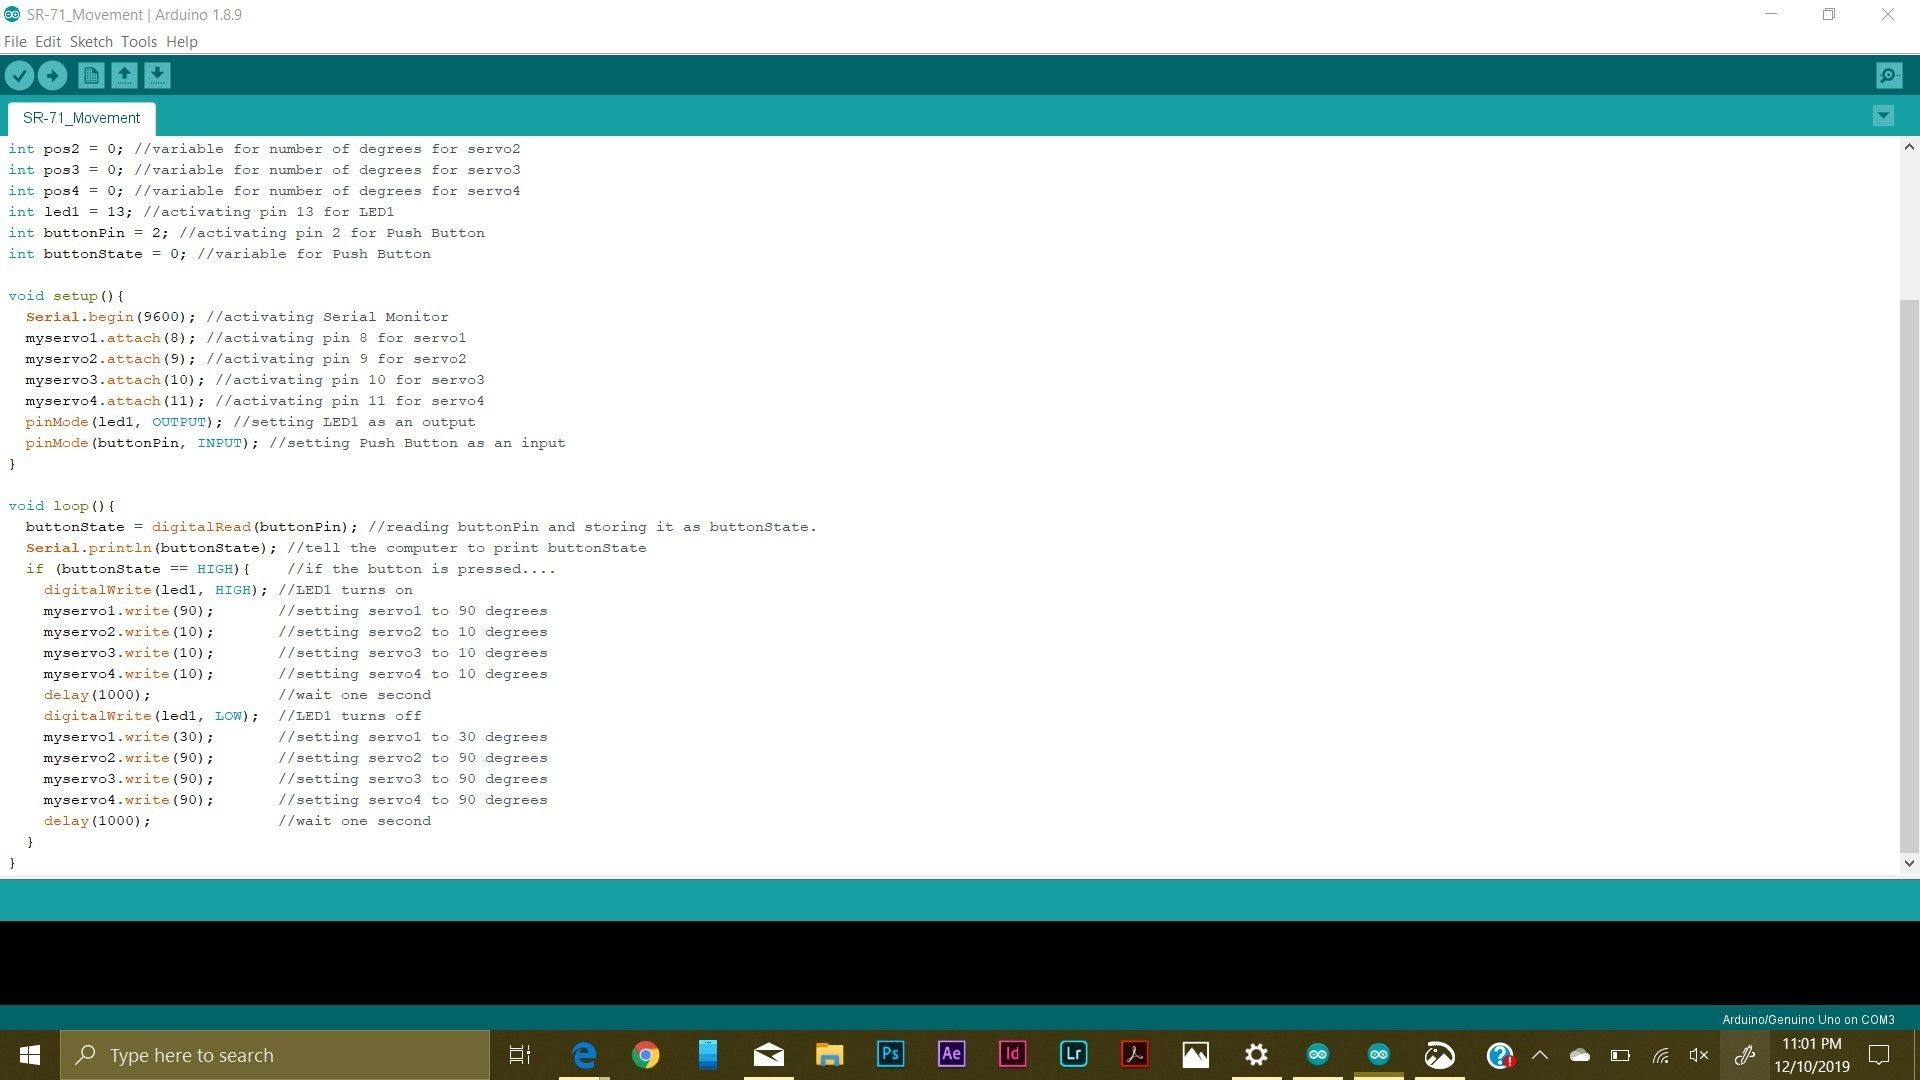Show hidden system tray icons chevron
The image size is (1920, 1080).
pyautogui.click(x=1540, y=1055)
